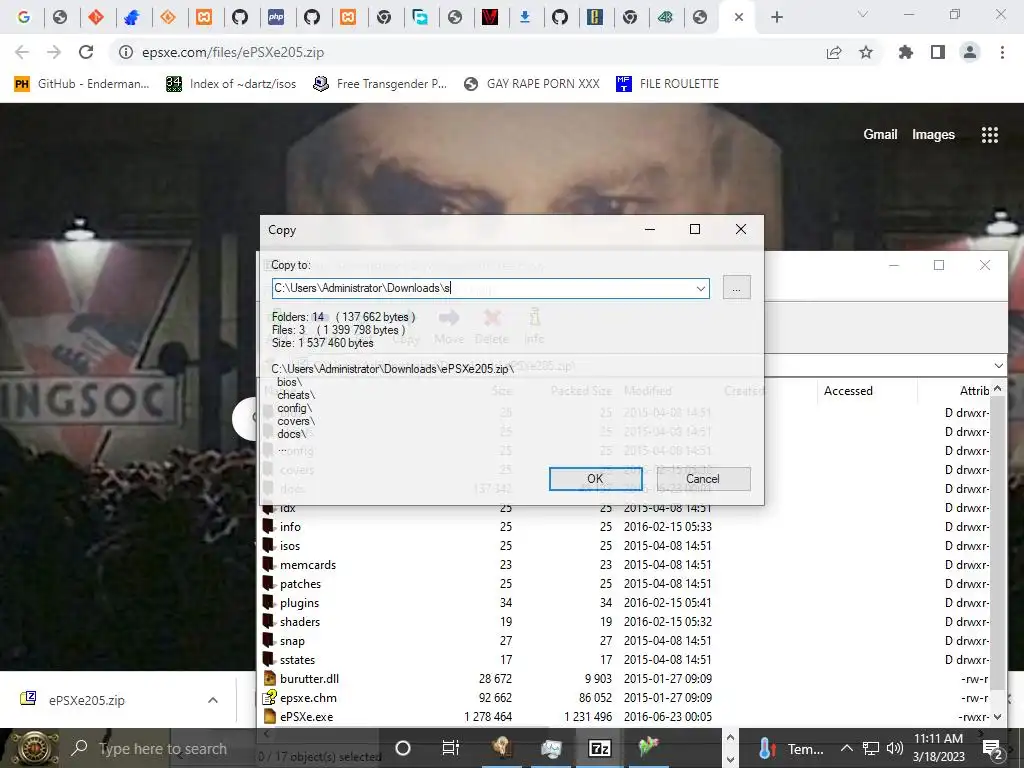Share this page via the share icon
Image resolution: width=1024 pixels, height=768 pixels.
click(x=834, y=52)
